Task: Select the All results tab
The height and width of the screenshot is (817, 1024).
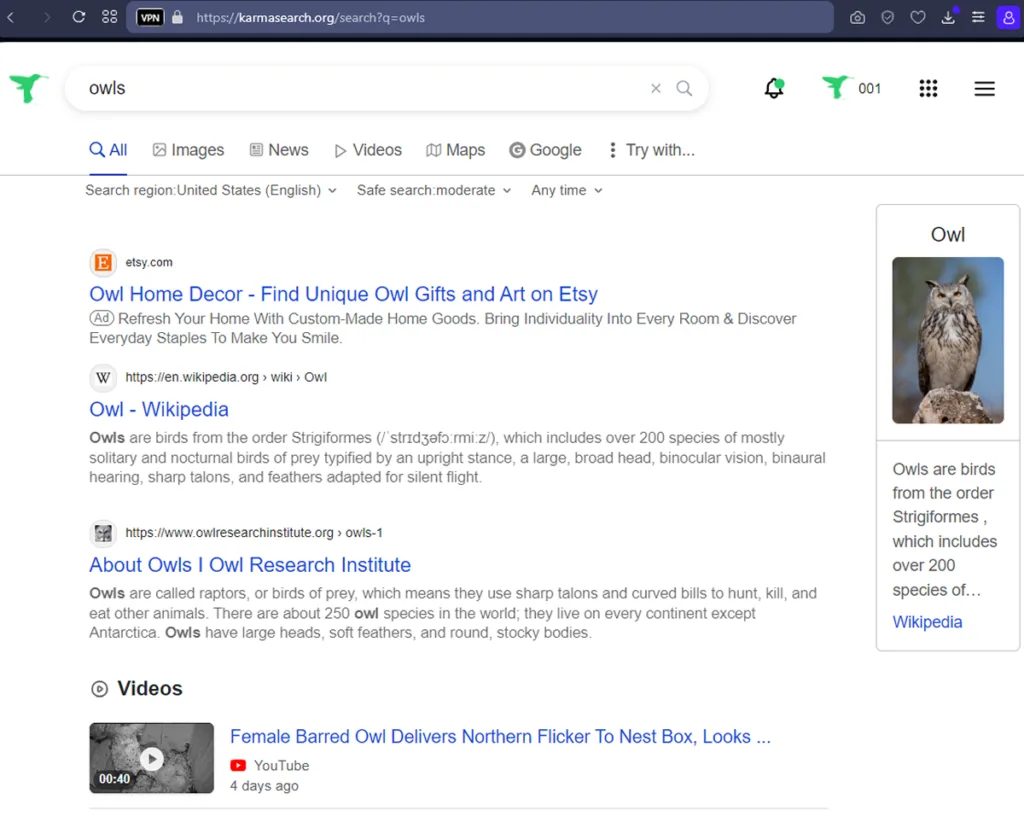Action: coord(108,150)
